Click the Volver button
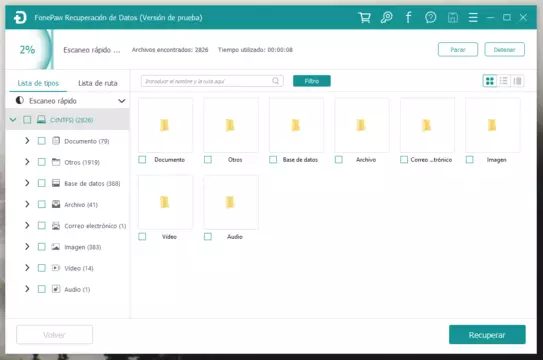Screen dimensions: 543x360 click(x=54, y=335)
